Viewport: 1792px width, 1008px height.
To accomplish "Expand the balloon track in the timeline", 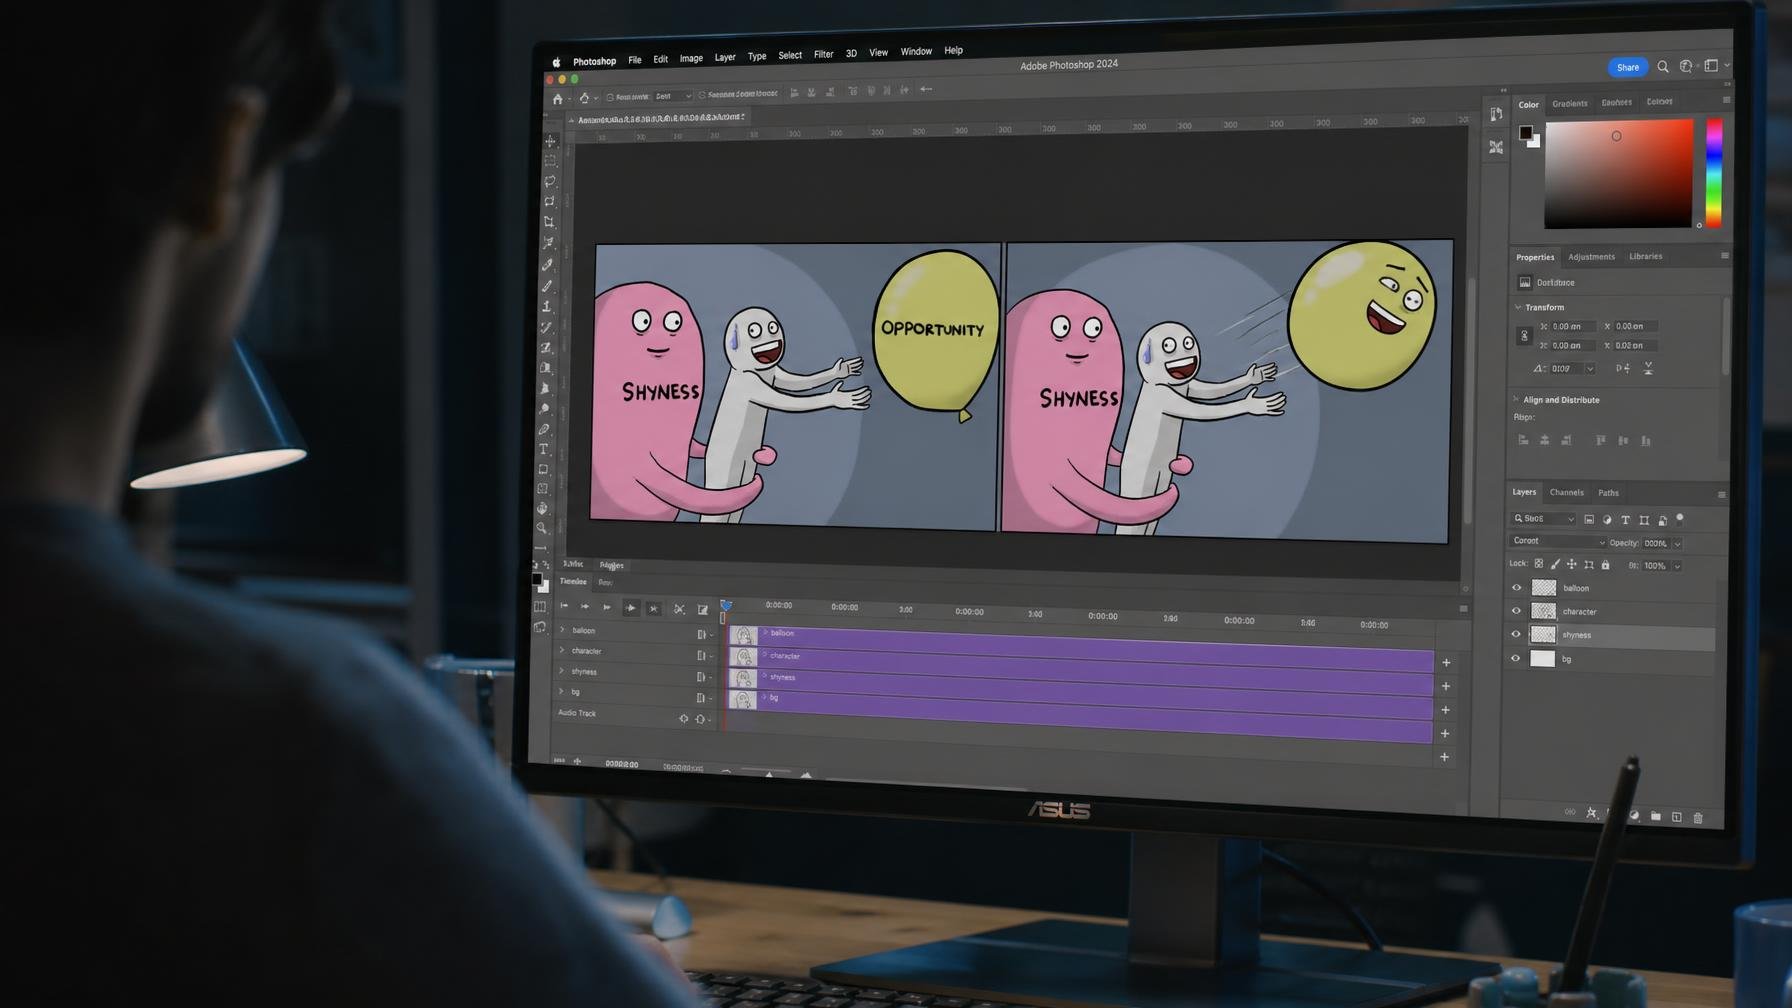I will 562,630.
